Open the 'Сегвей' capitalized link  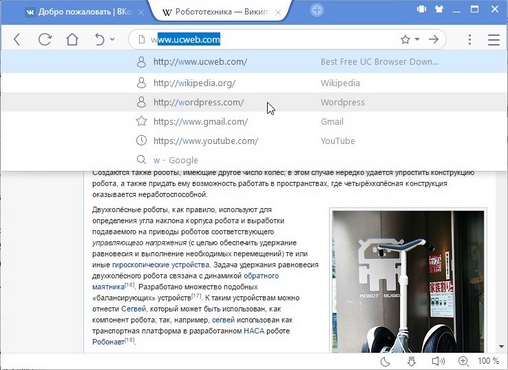point(133,309)
